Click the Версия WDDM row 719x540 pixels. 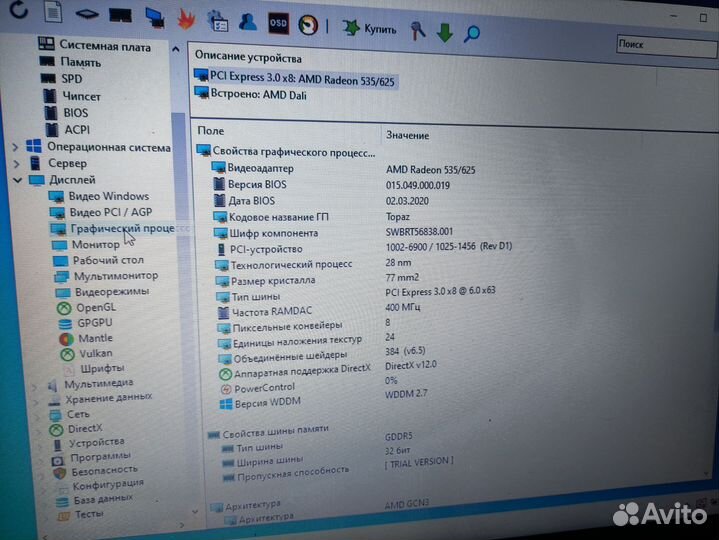324,399
